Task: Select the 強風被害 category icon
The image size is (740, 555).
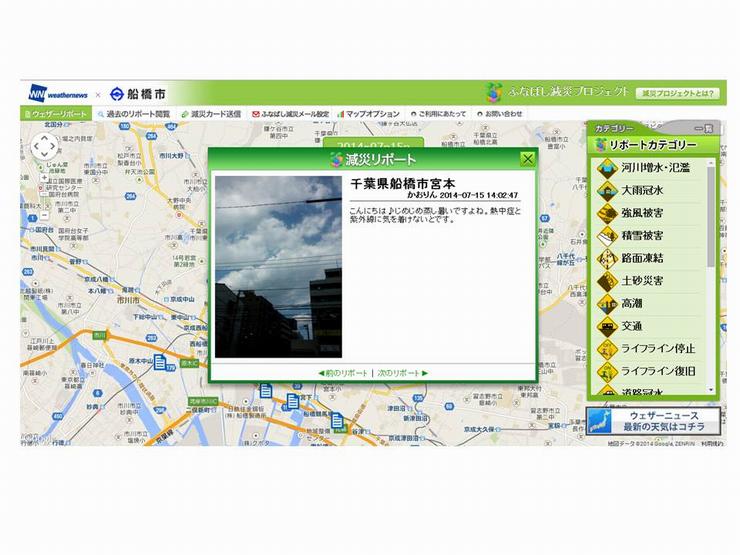Action: [x=607, y=213]
